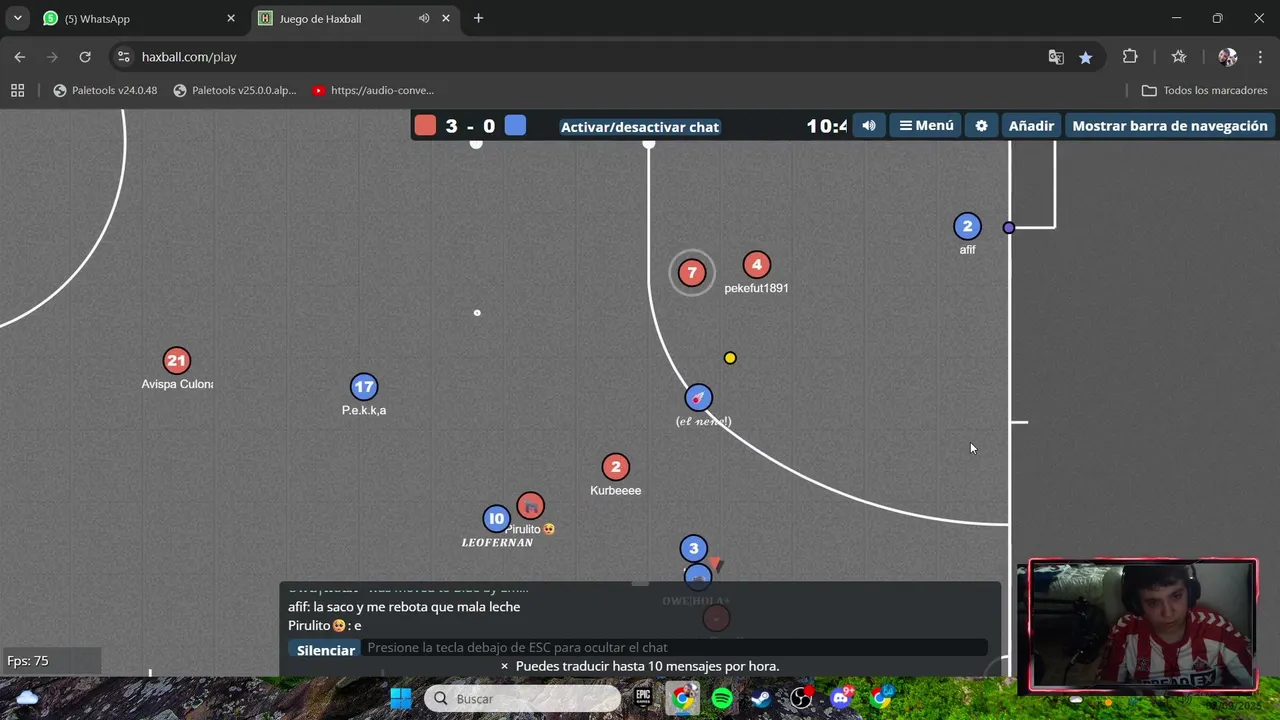This screenshot has width=1280, height=720.
Task: Close the WhatsApp tab
Action: coord(231,18)
